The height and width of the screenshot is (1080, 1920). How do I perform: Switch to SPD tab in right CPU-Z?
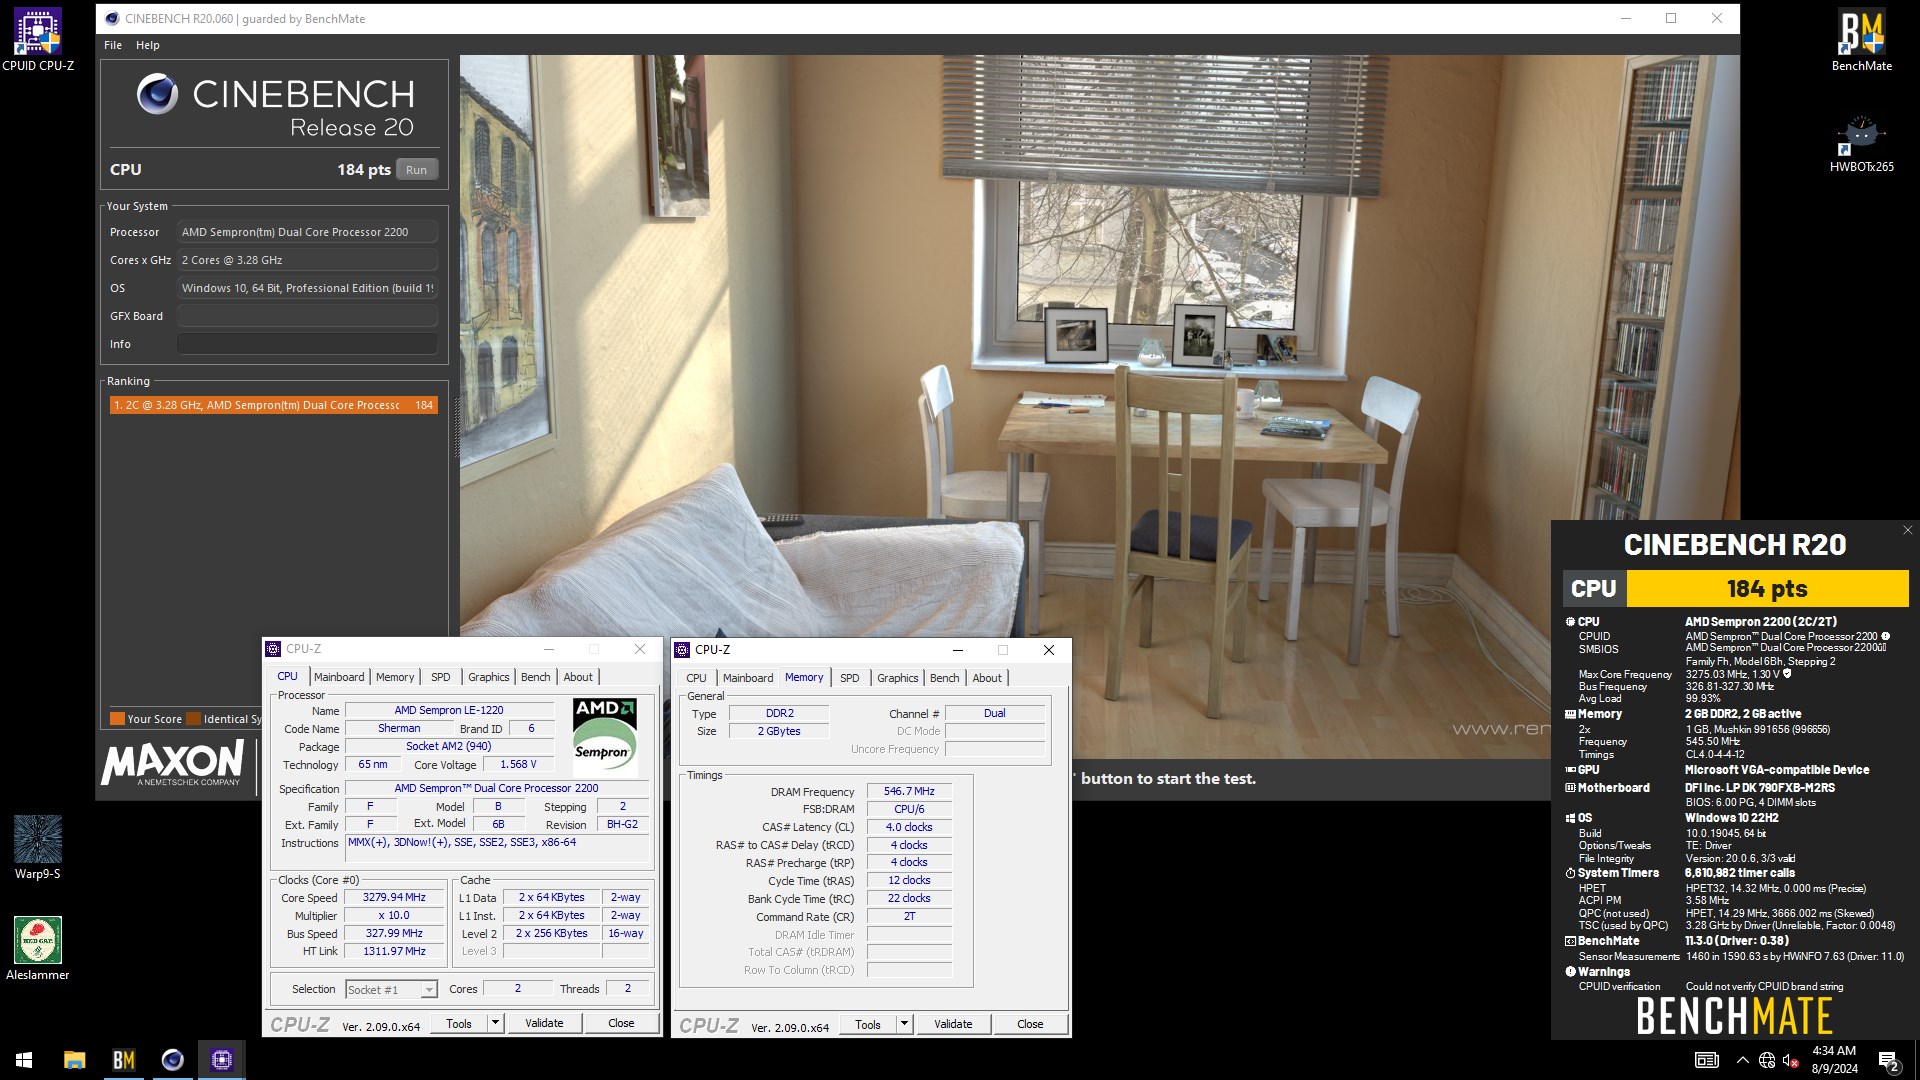pyautogui.click(x=850, y=678)
